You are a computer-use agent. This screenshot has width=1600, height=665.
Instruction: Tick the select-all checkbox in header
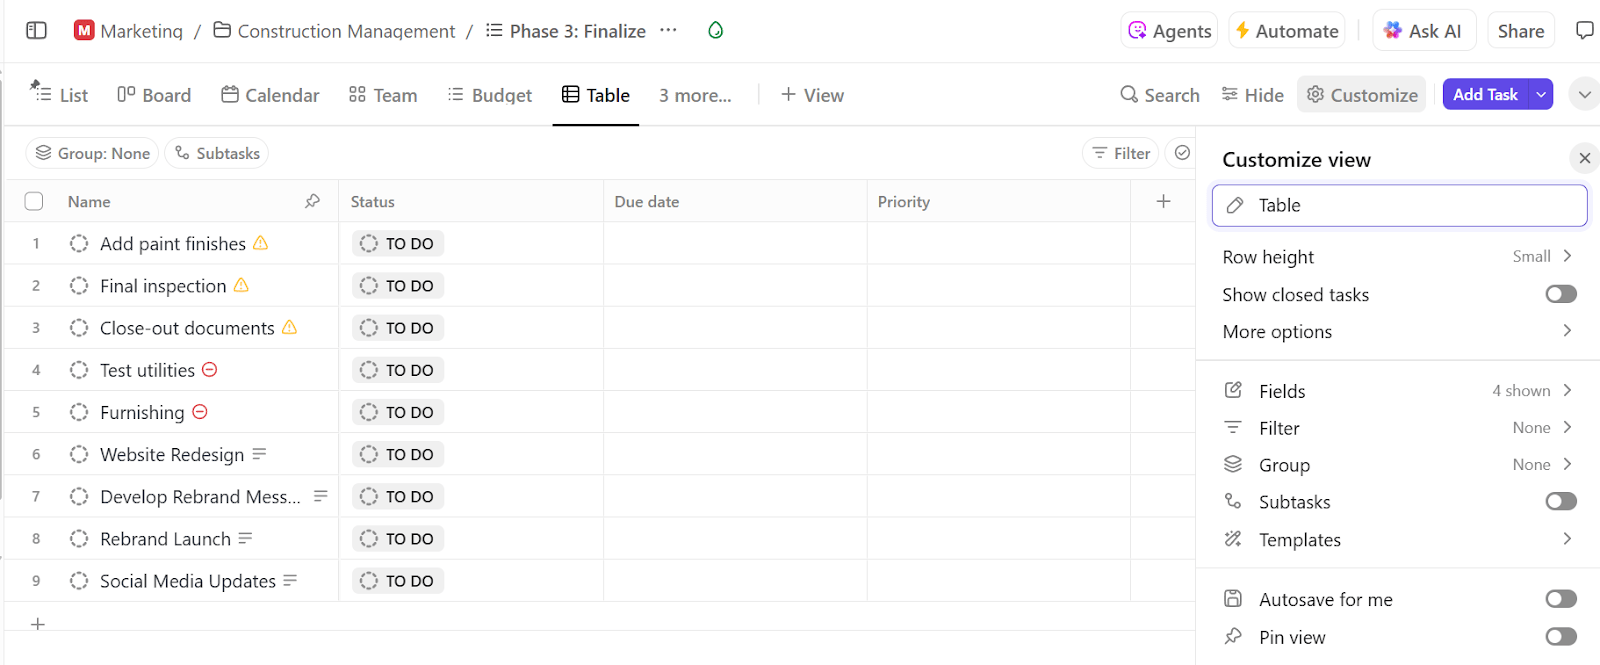point(34,201)
